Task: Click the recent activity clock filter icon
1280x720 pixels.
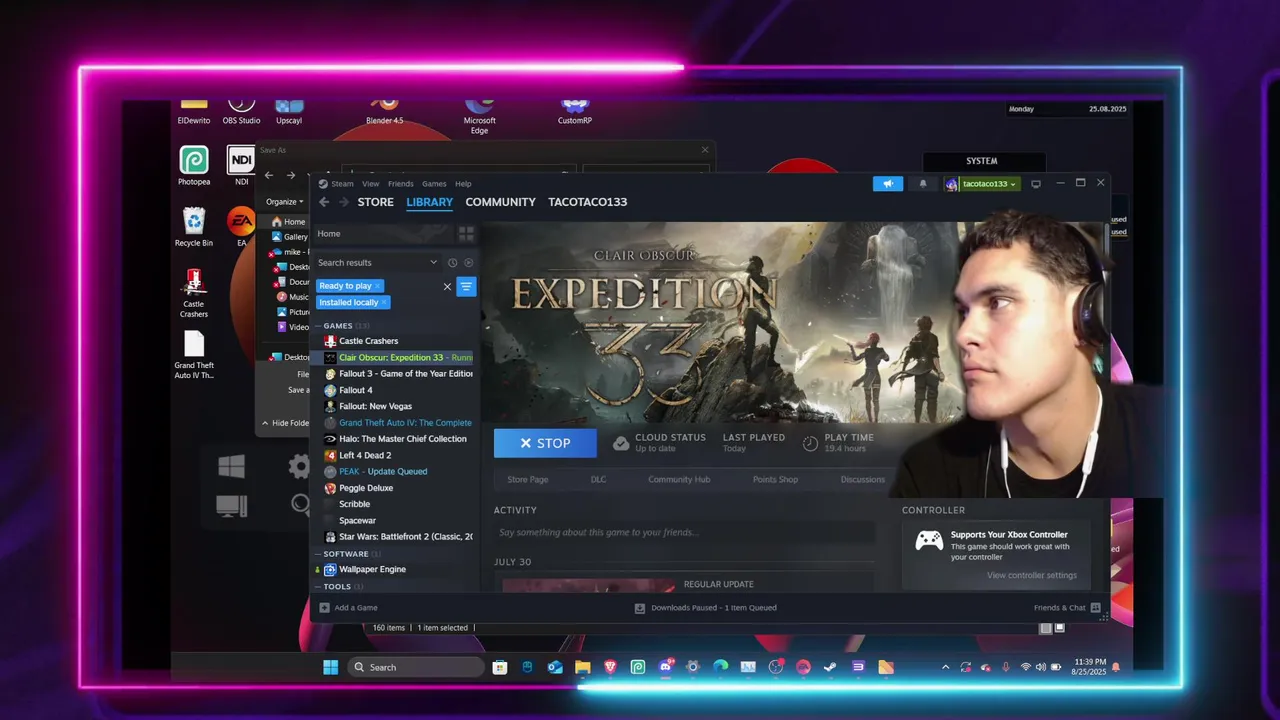Action: point(453,263)
